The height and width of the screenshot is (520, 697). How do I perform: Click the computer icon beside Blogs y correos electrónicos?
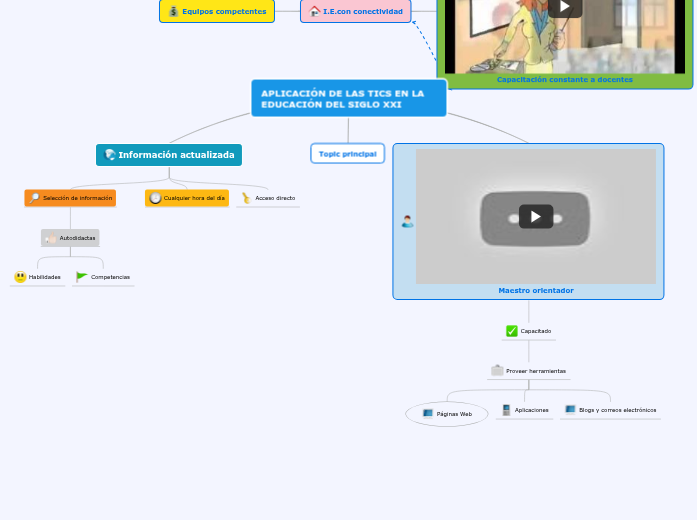[570, 410]
